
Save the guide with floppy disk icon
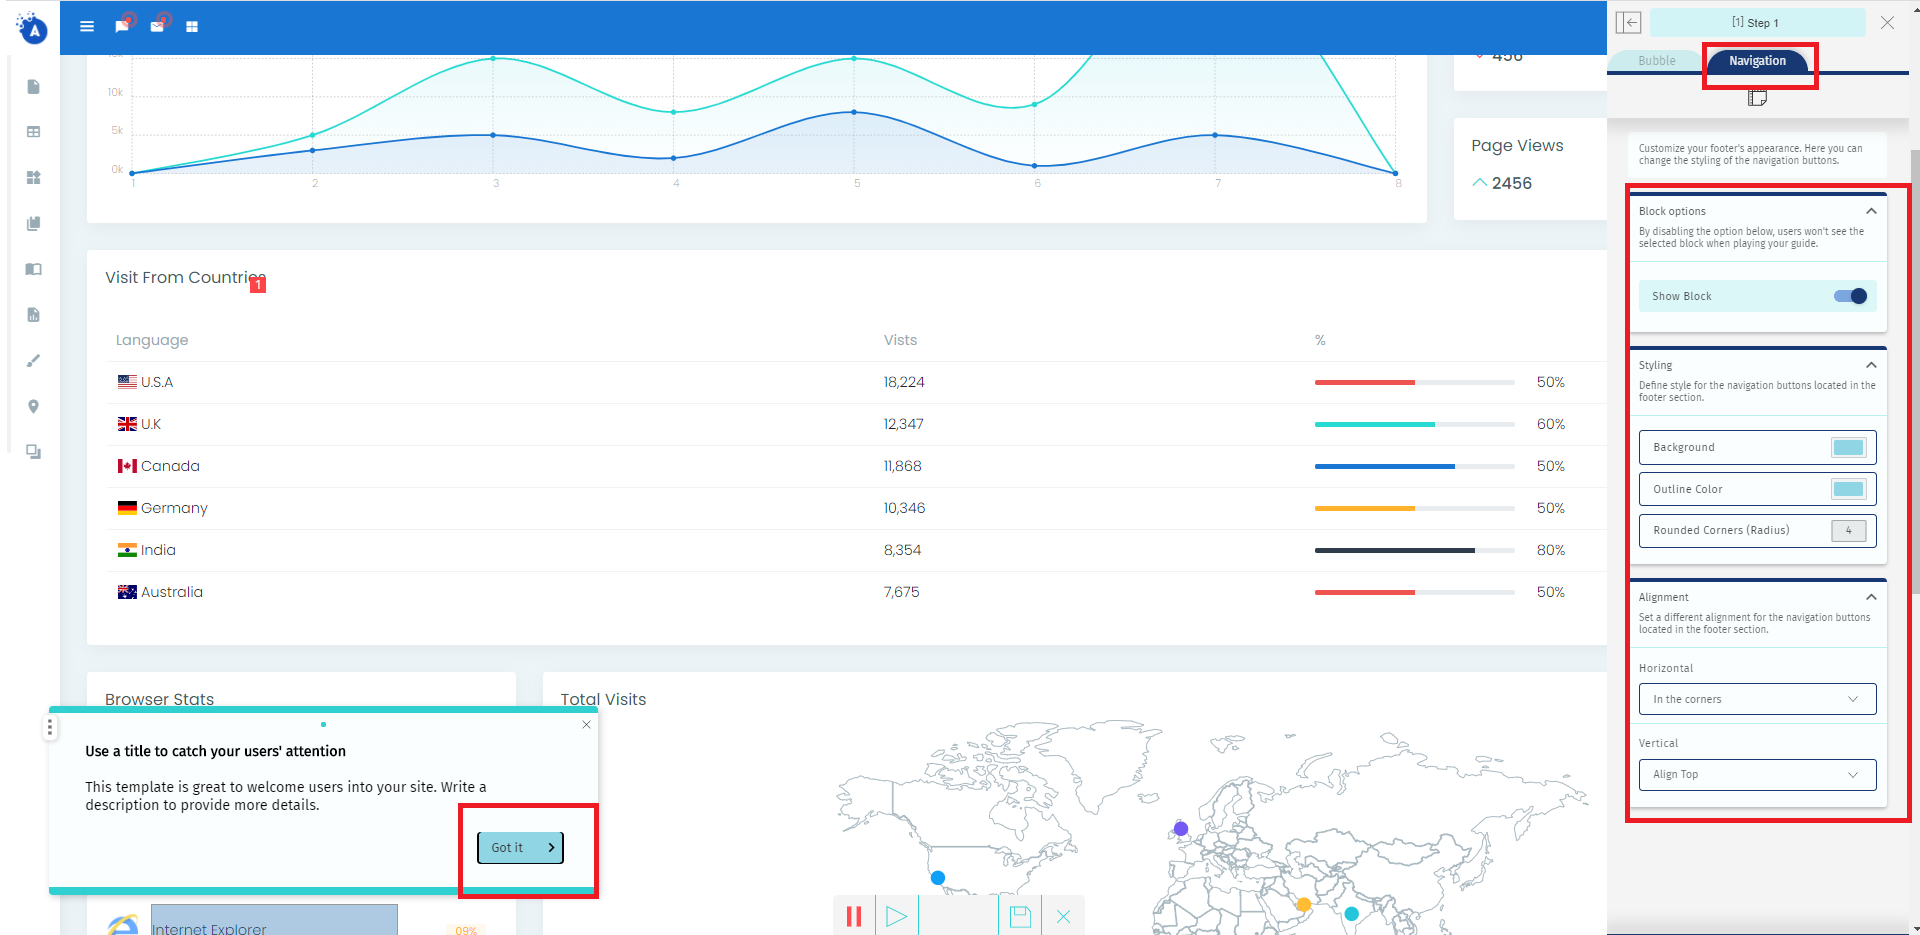click(x=1020, y=916)
